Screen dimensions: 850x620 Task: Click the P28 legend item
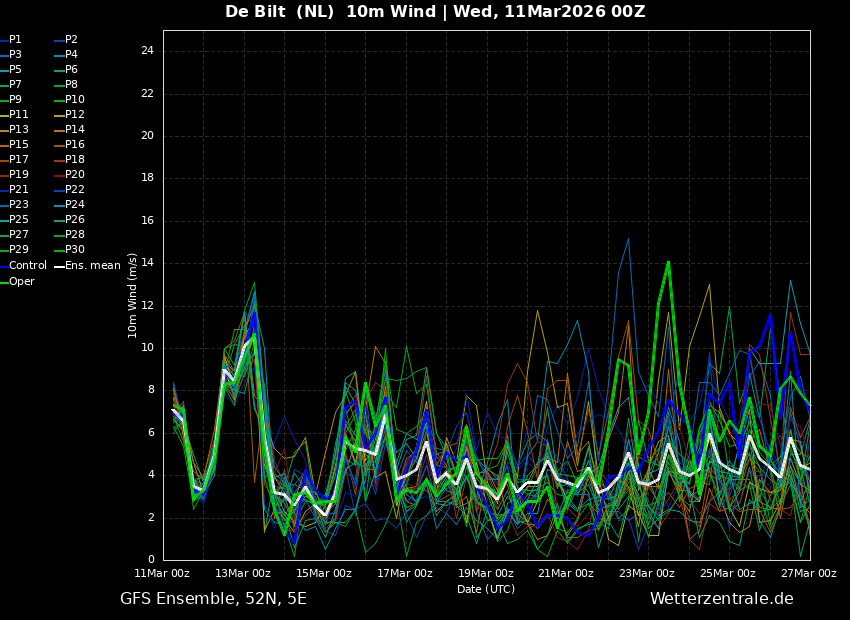pyautogui.click(x=75, y=235)
